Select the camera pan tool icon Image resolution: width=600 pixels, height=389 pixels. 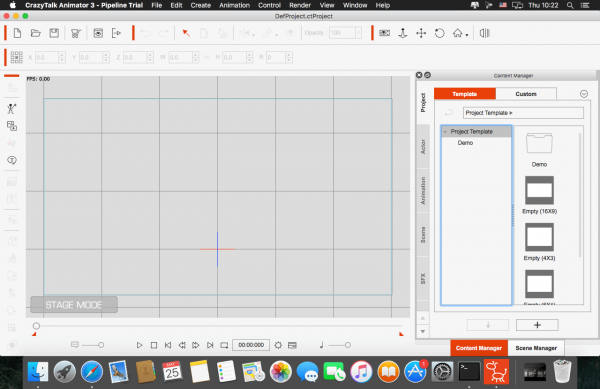point(421,33)
